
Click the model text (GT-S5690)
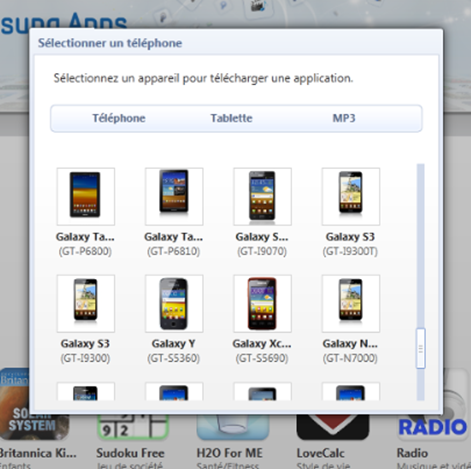point(262,358)
